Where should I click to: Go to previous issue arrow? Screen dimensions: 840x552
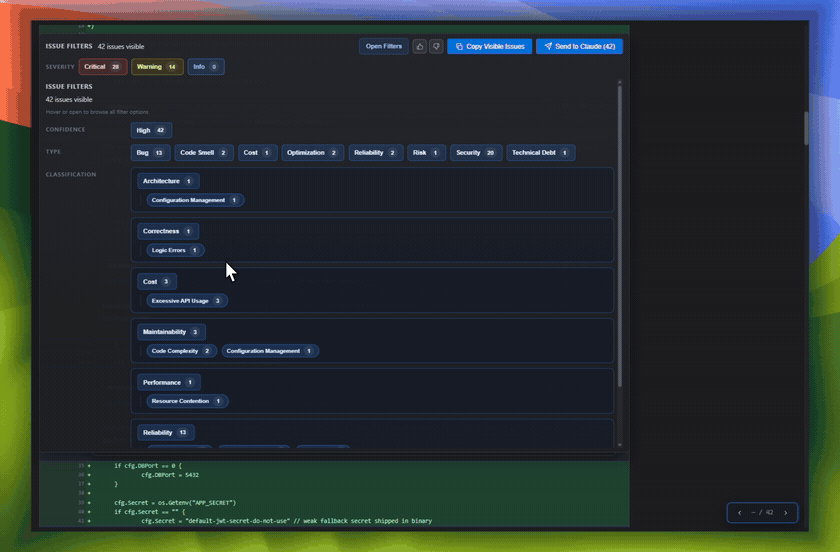pos(740,513)
